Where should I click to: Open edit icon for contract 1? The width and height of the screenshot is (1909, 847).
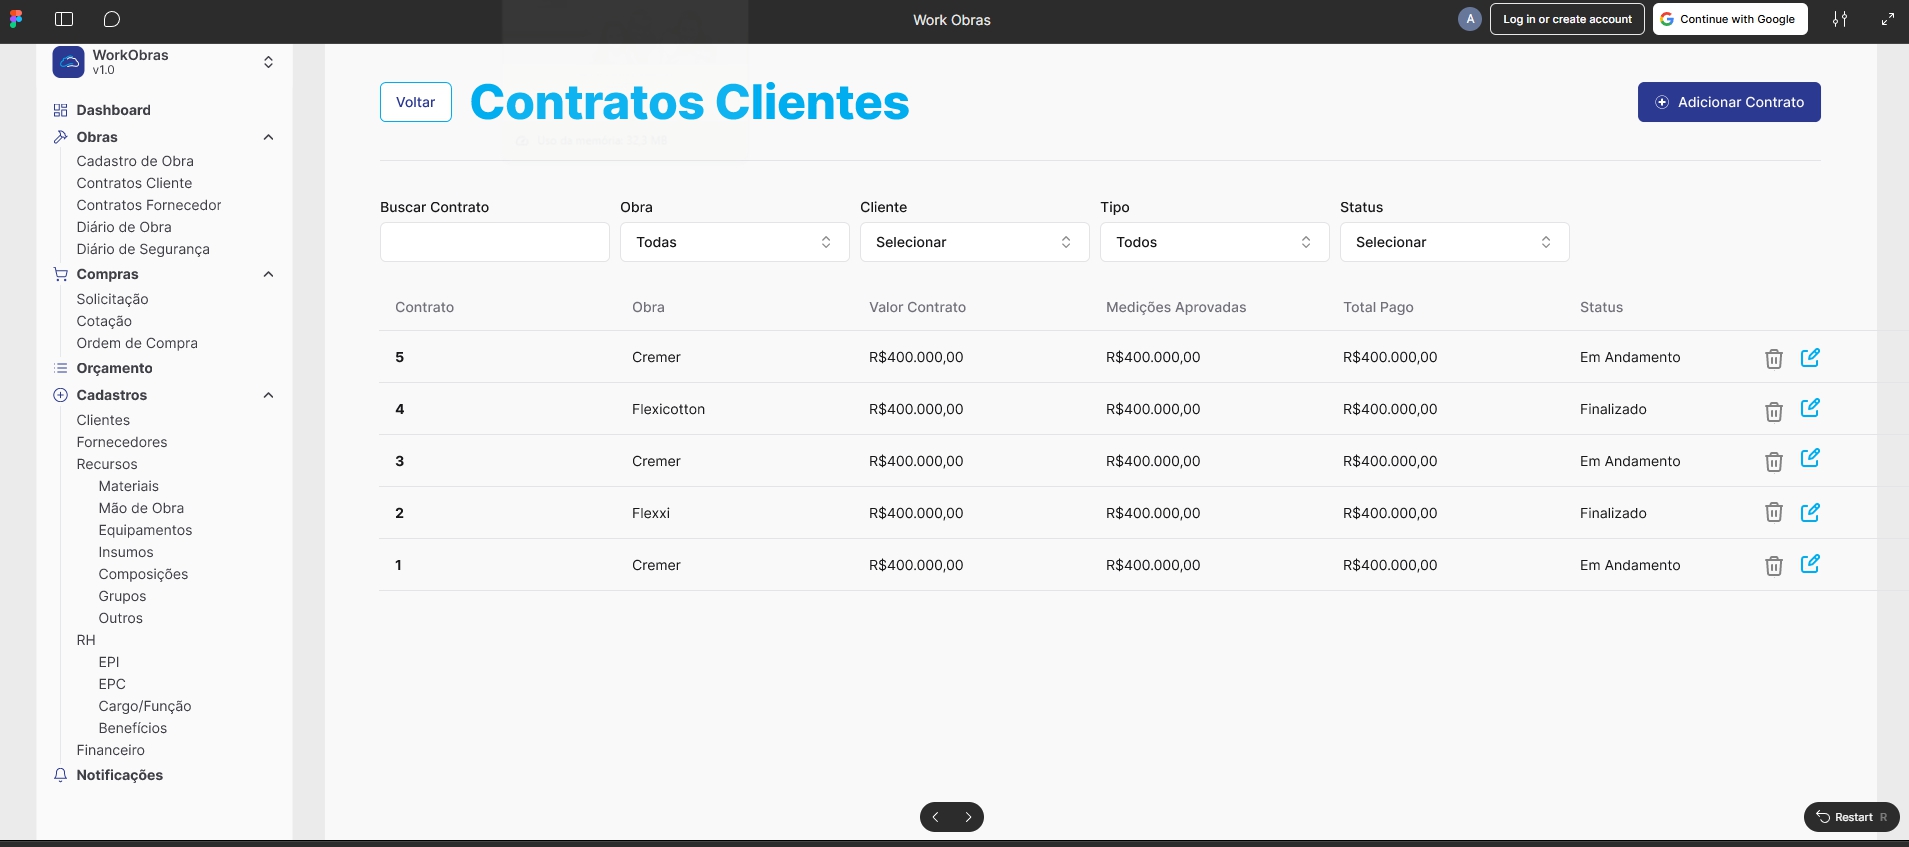[x=1809, y=564]
